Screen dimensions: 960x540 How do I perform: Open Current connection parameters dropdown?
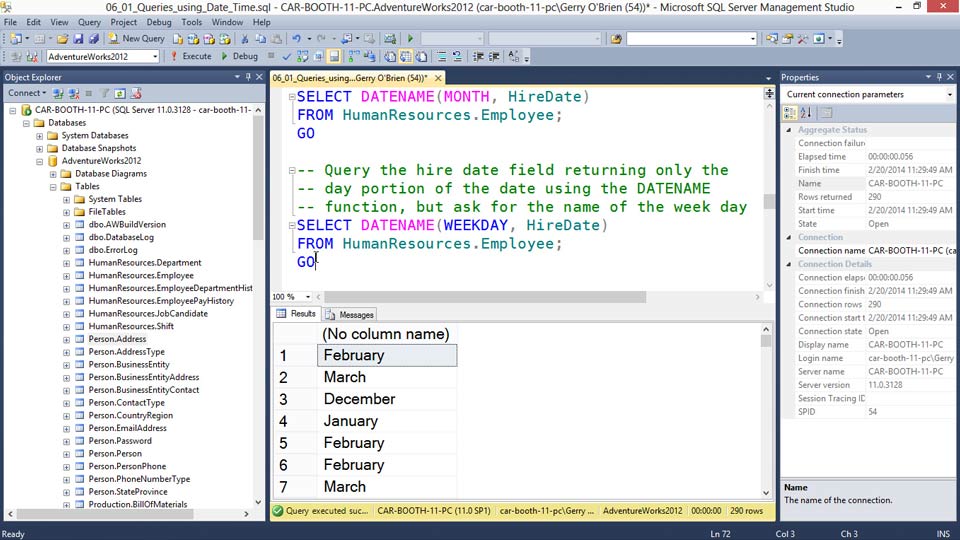[950, 95]
